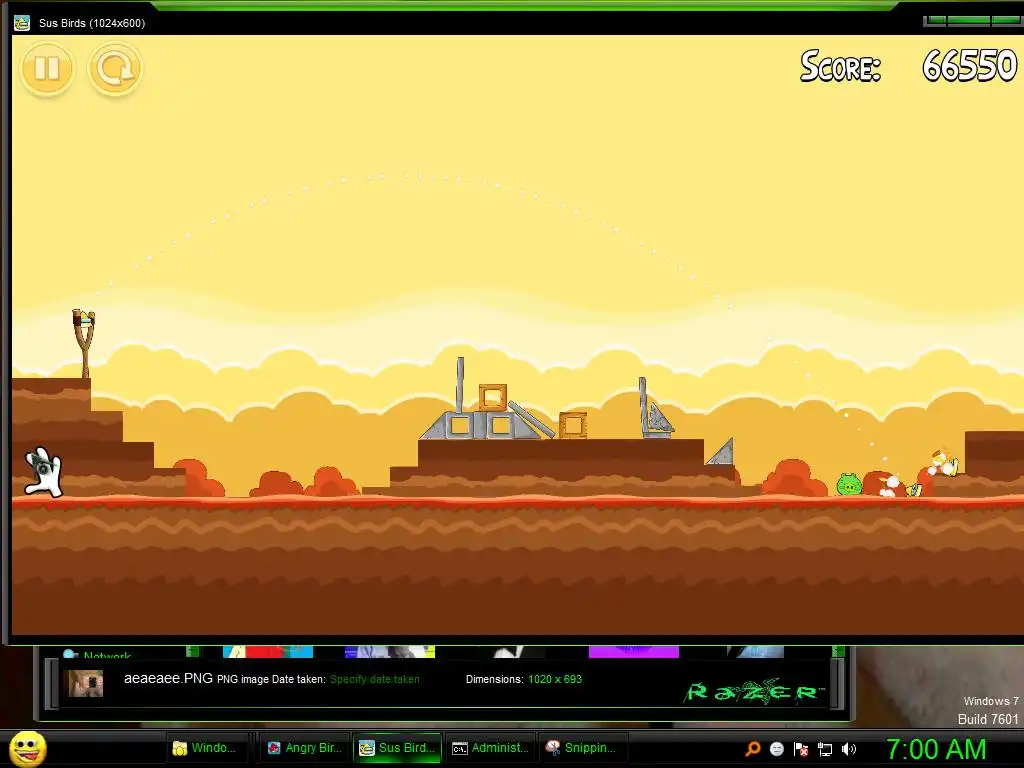Click the white round tray icon
The width and height of the screenshot is (1024, 768).
tap(776, 749)
